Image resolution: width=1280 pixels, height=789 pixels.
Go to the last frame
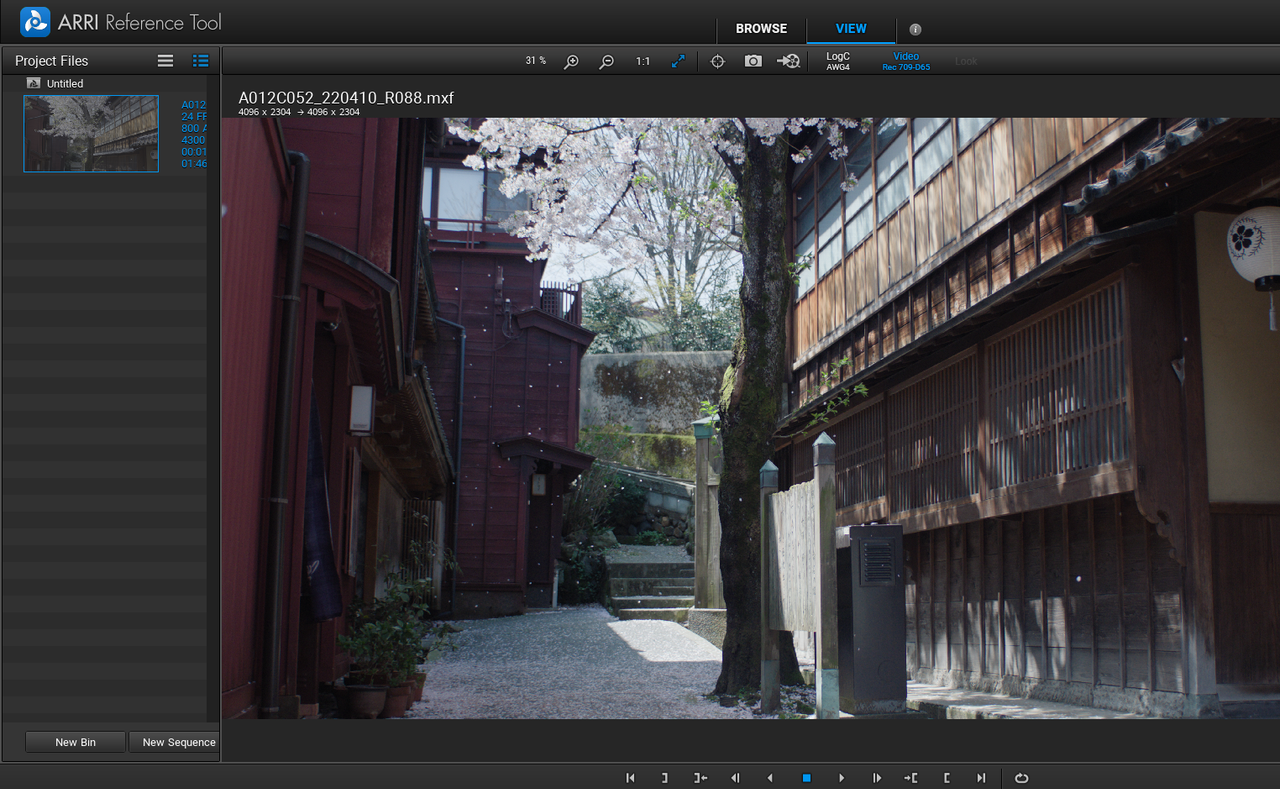tap(981, 778)
